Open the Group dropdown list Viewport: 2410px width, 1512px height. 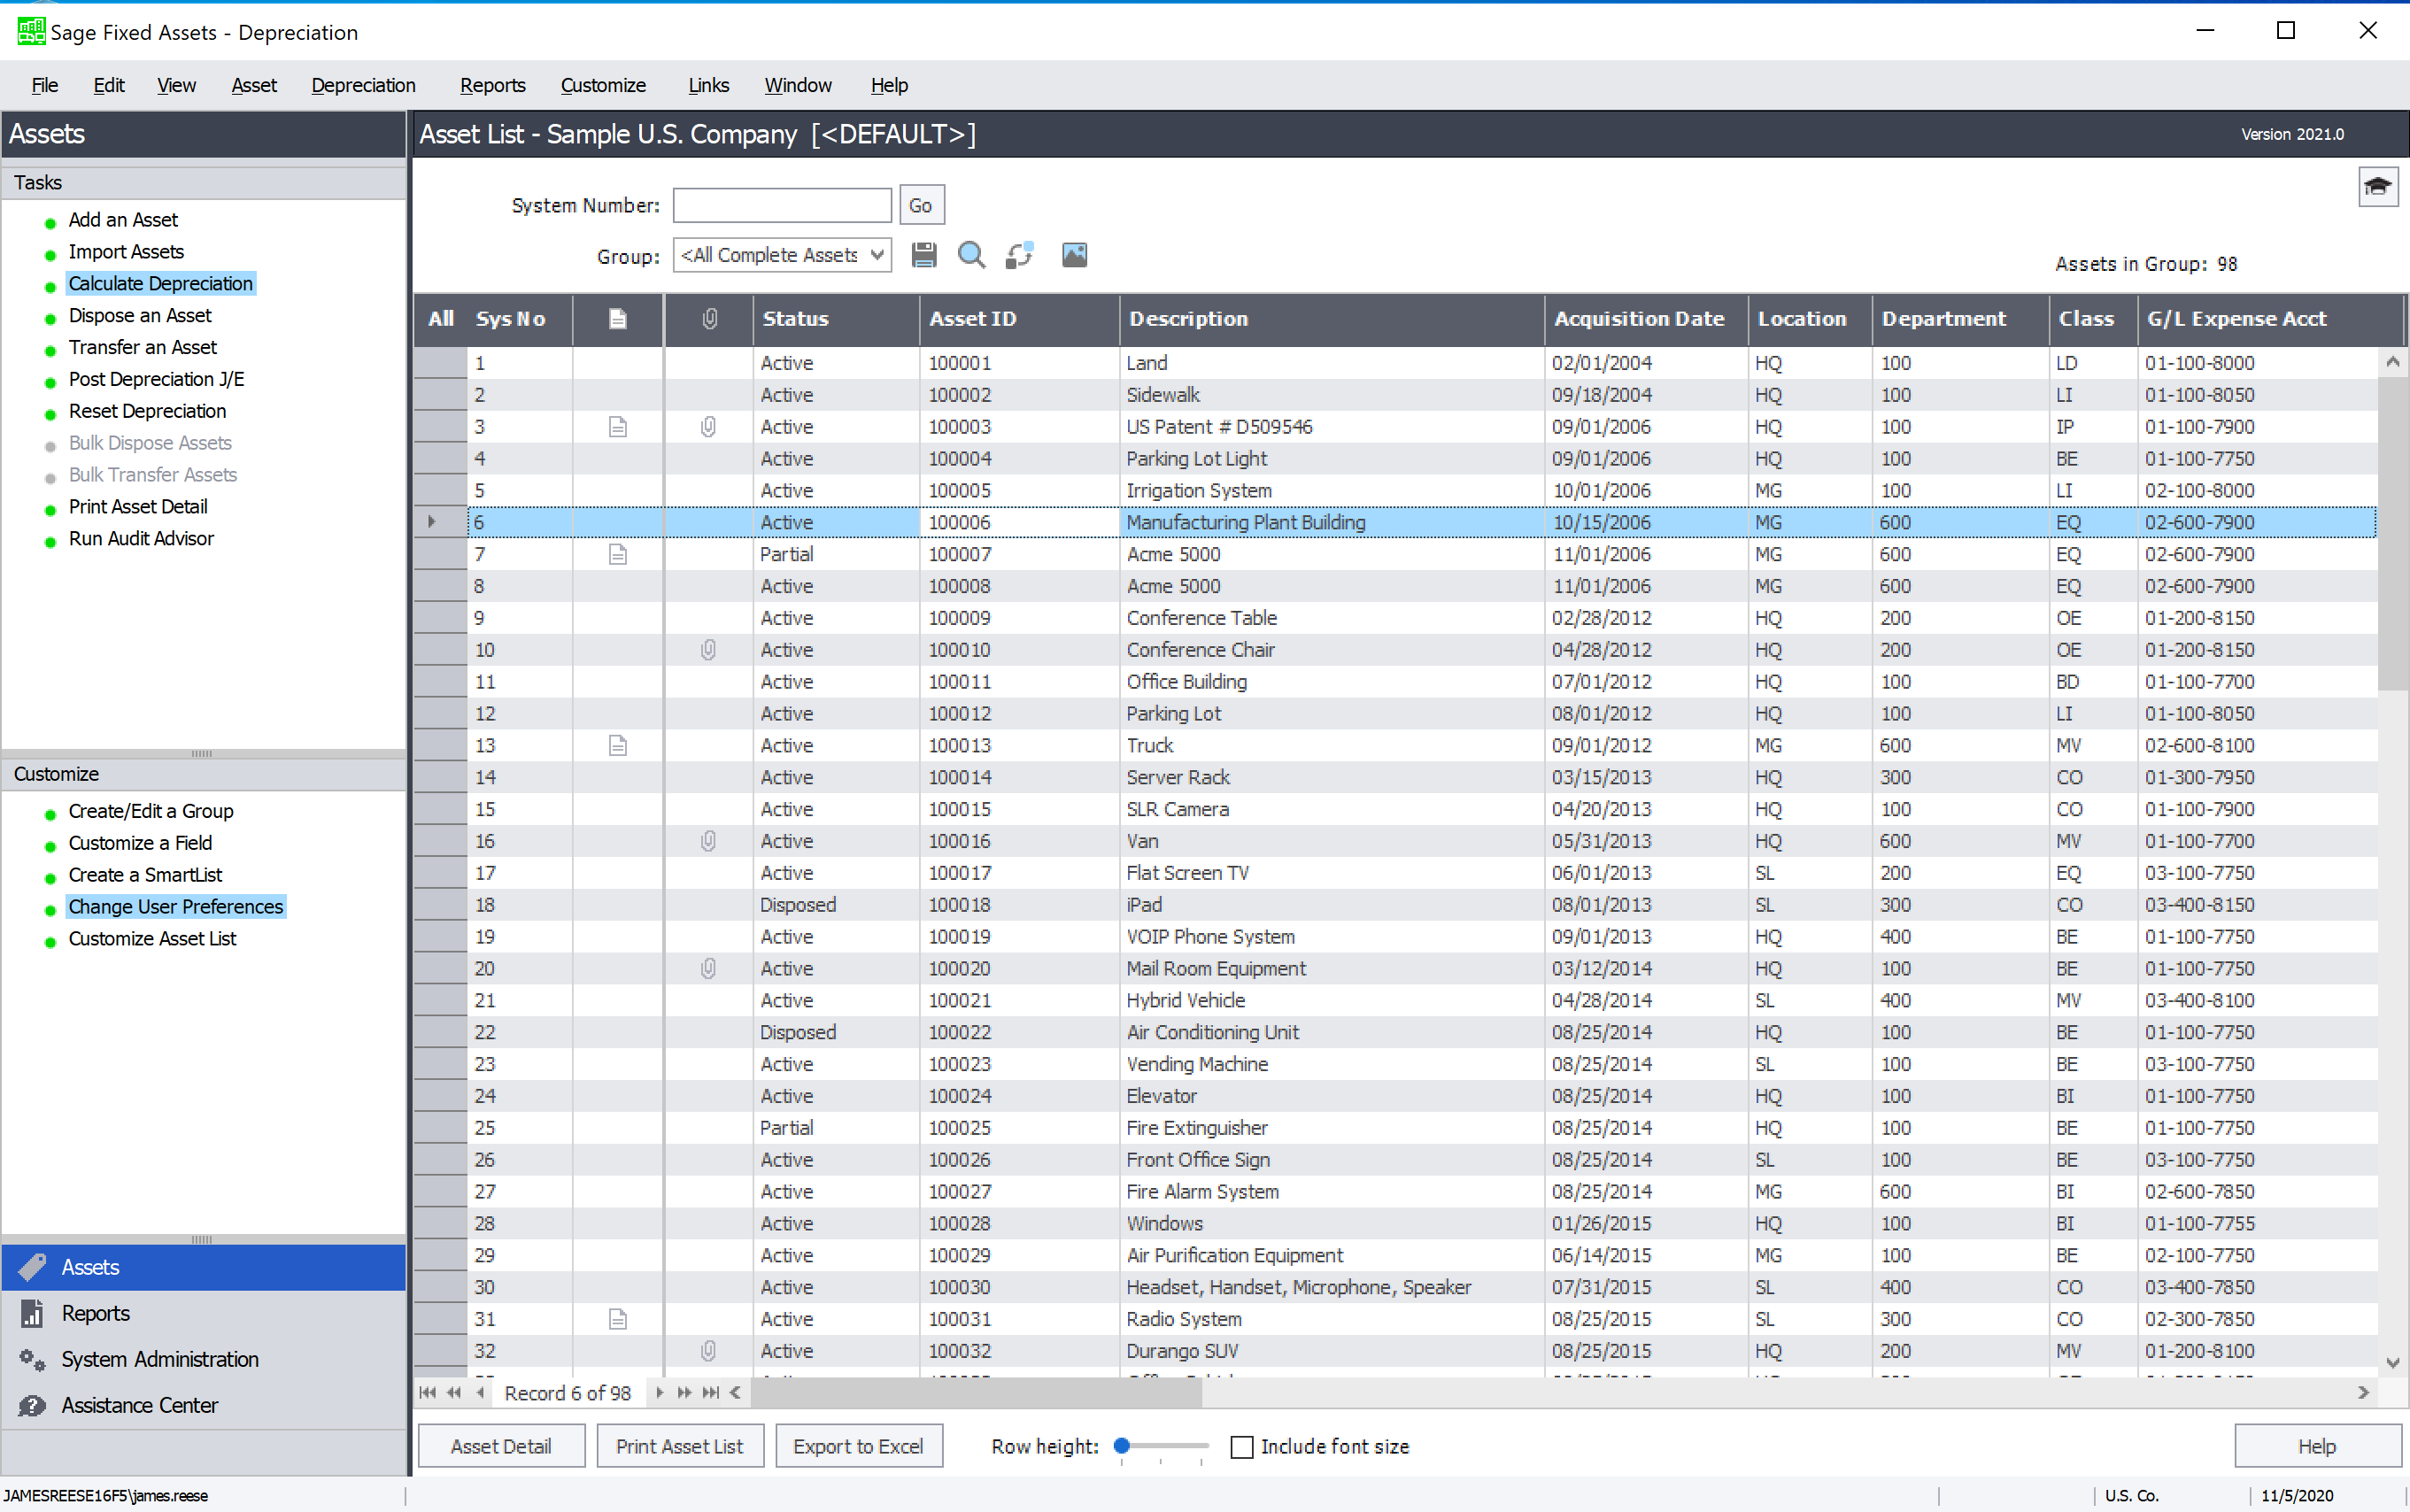pyautogui.click(x=877, y=255)
